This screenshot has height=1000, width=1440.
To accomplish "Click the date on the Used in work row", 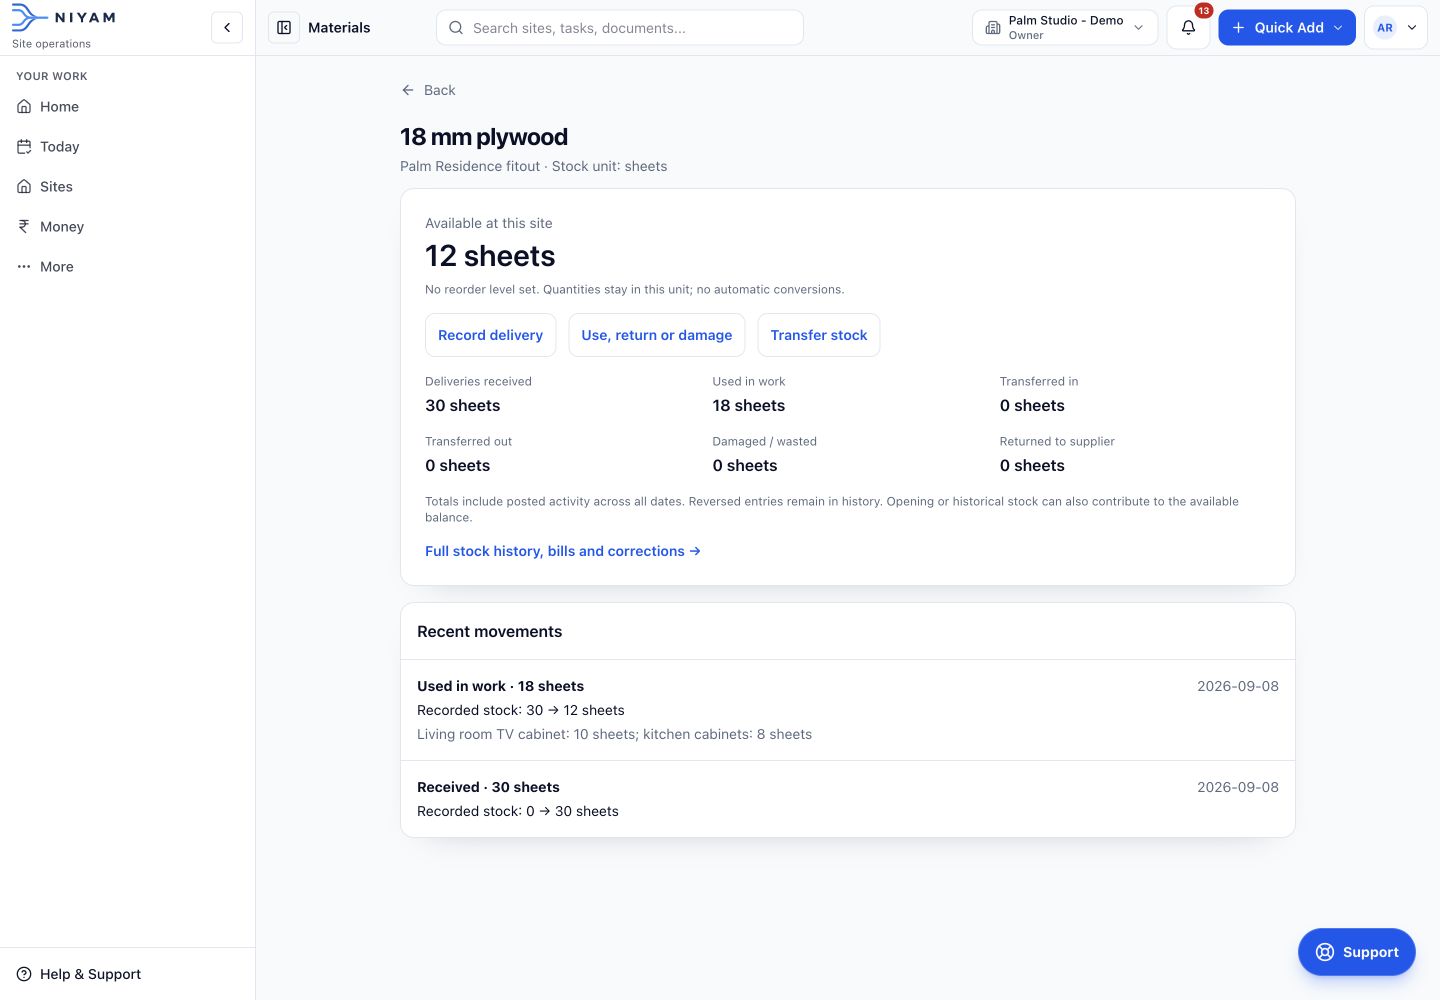I will [x=1238, y=686].
